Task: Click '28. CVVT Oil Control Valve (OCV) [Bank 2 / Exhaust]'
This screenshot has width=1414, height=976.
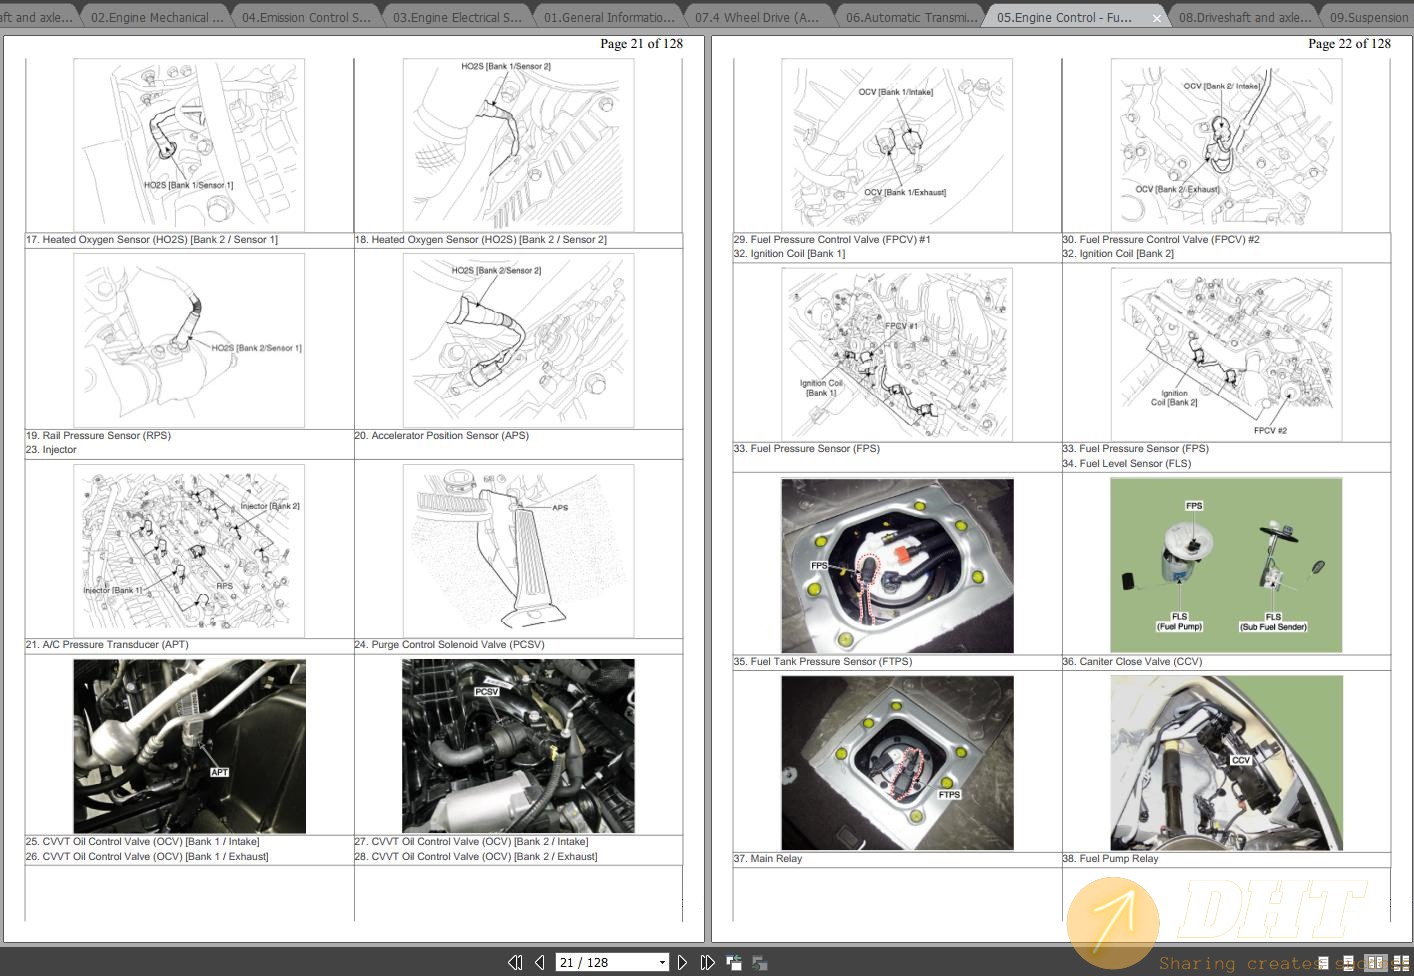Action: 476,857
